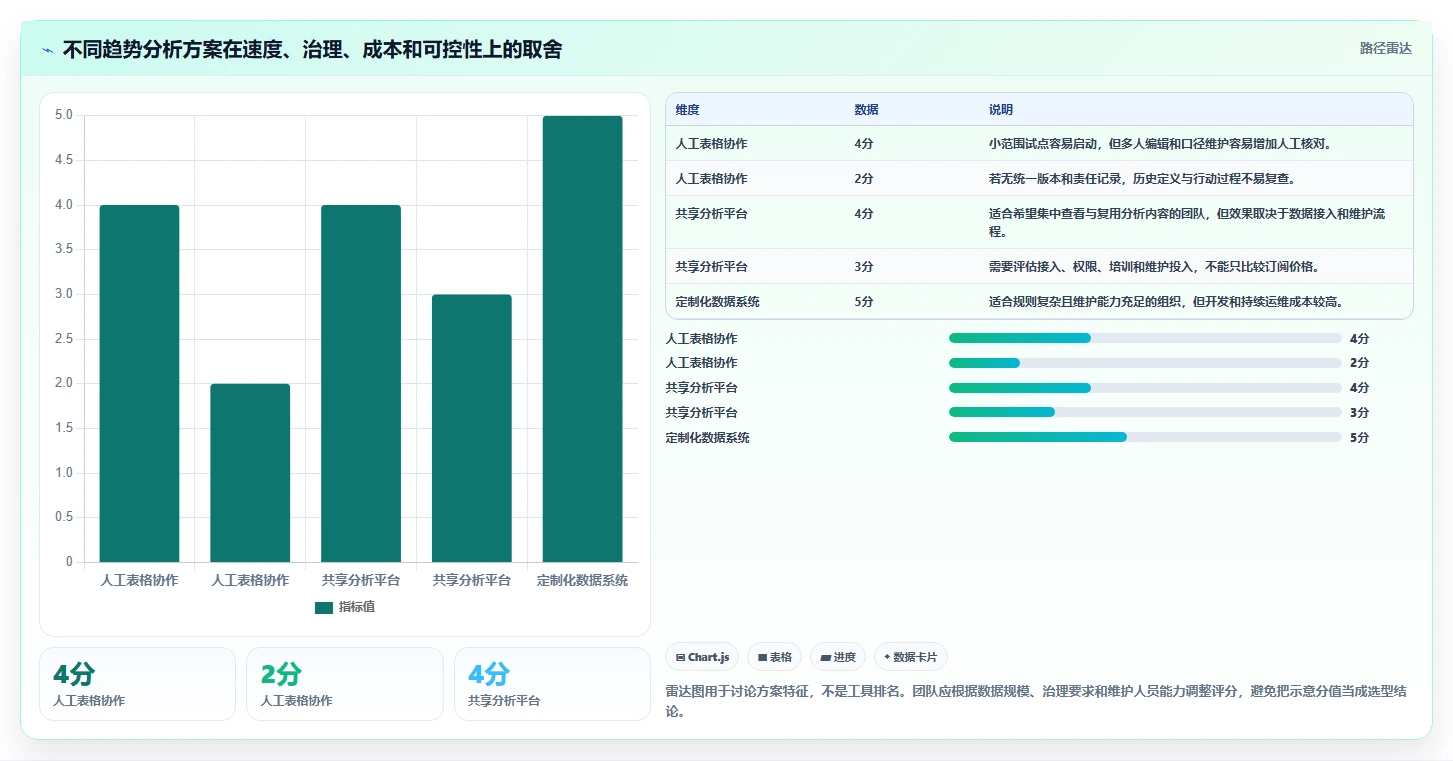The height and width of the screenshot is (761, 1453).
Task: Click the 维度 column header
Action: [687, 110]
